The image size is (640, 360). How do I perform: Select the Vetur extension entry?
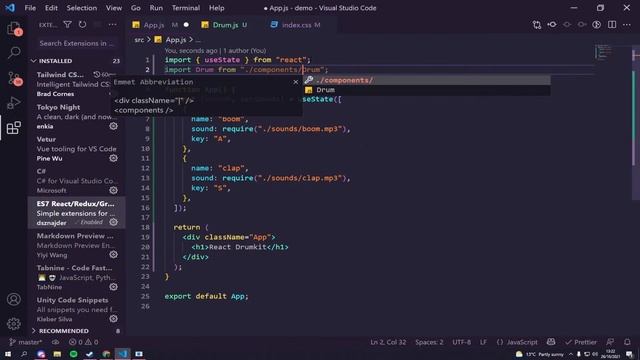tap(76, 149)
